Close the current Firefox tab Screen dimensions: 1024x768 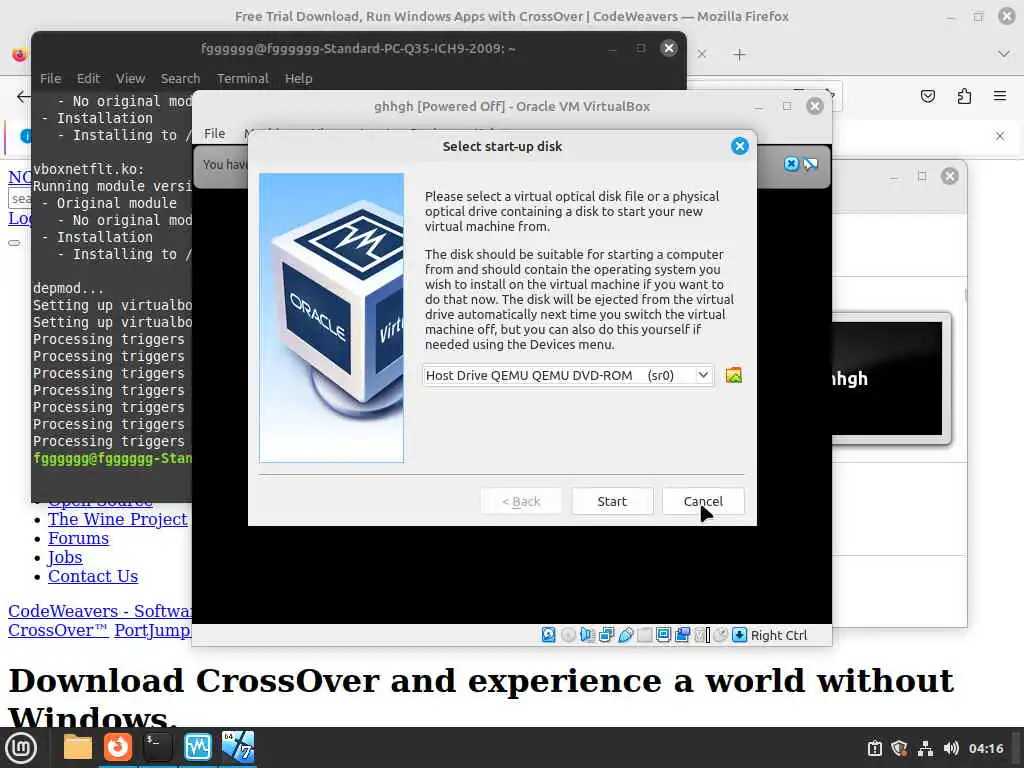(x=702, y=54)
